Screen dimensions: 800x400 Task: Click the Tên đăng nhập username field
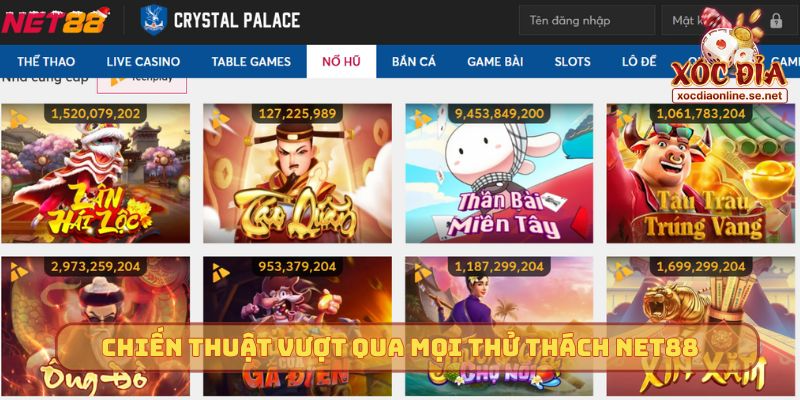(587, 20)
